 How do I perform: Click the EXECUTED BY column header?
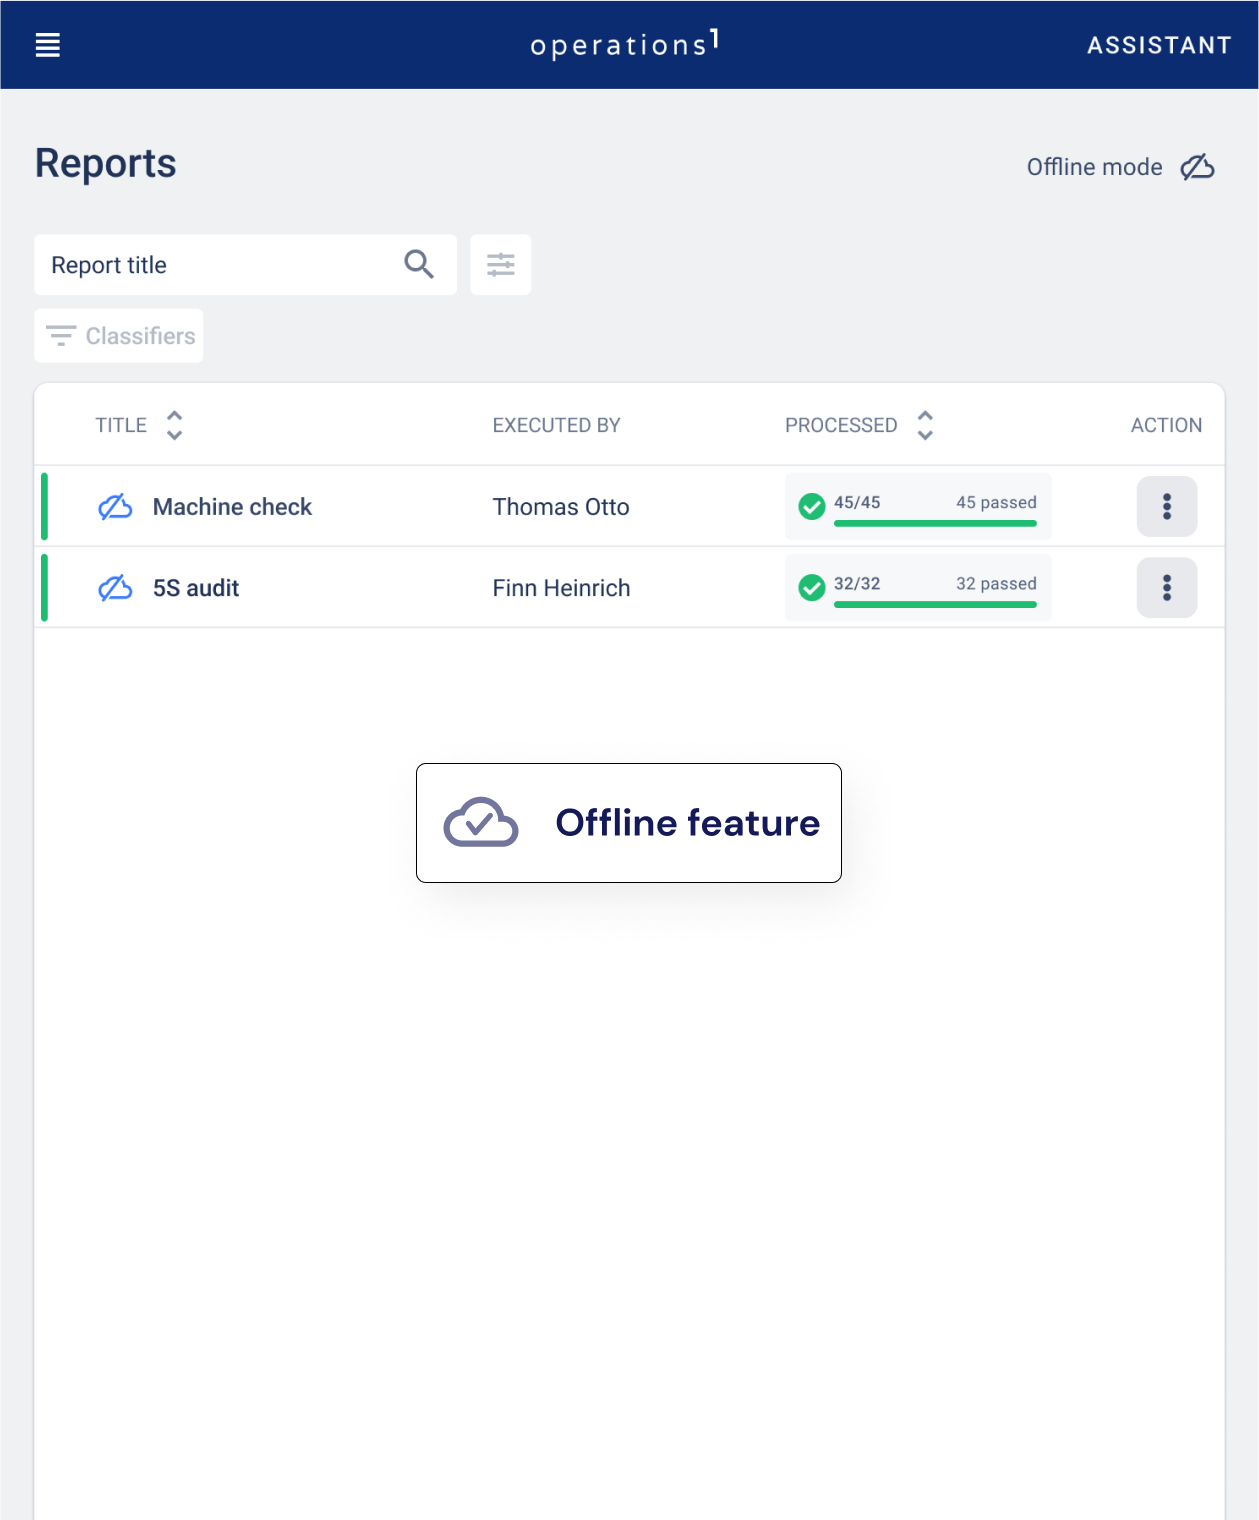[556, 425]
